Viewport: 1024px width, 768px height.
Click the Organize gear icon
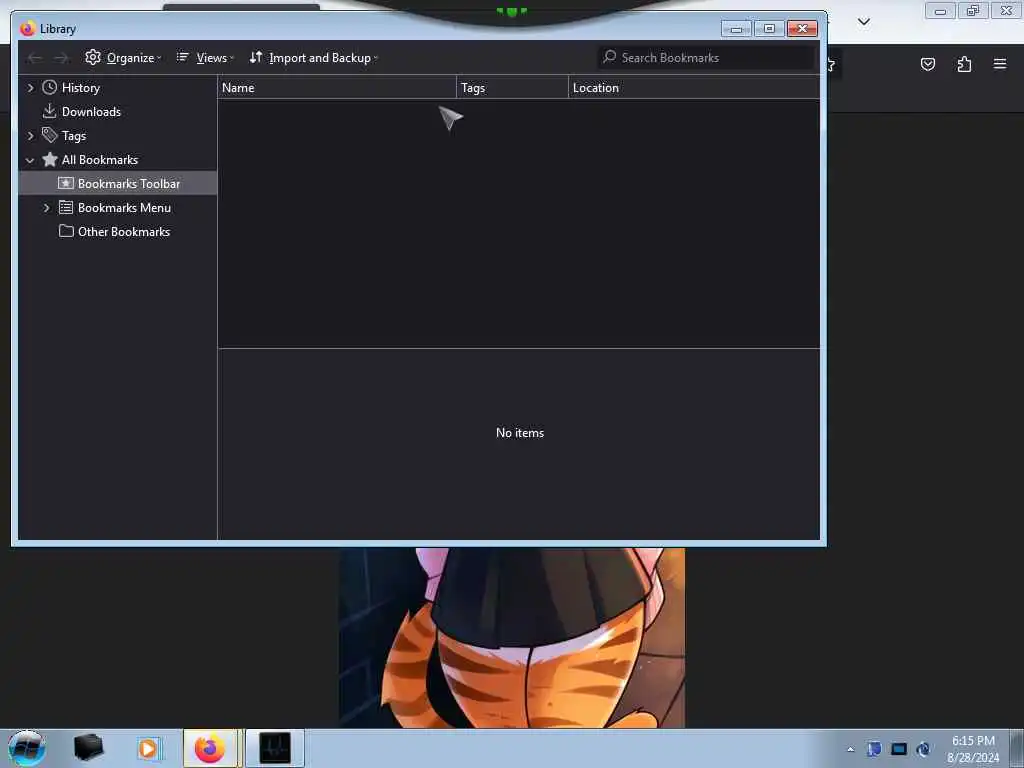click(x=93, y=57)
